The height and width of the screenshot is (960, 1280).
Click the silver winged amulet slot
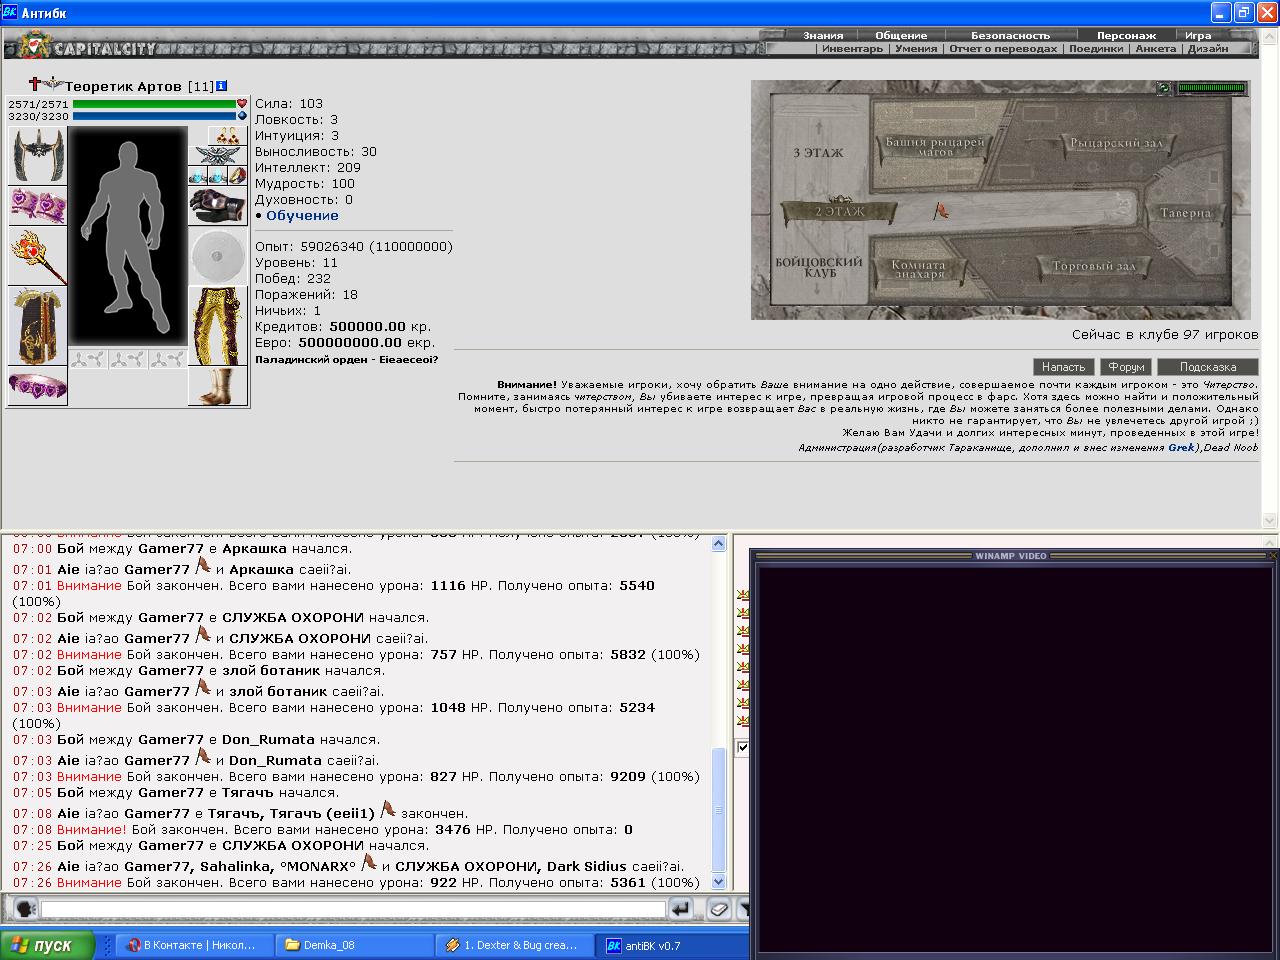coord(218,155)
